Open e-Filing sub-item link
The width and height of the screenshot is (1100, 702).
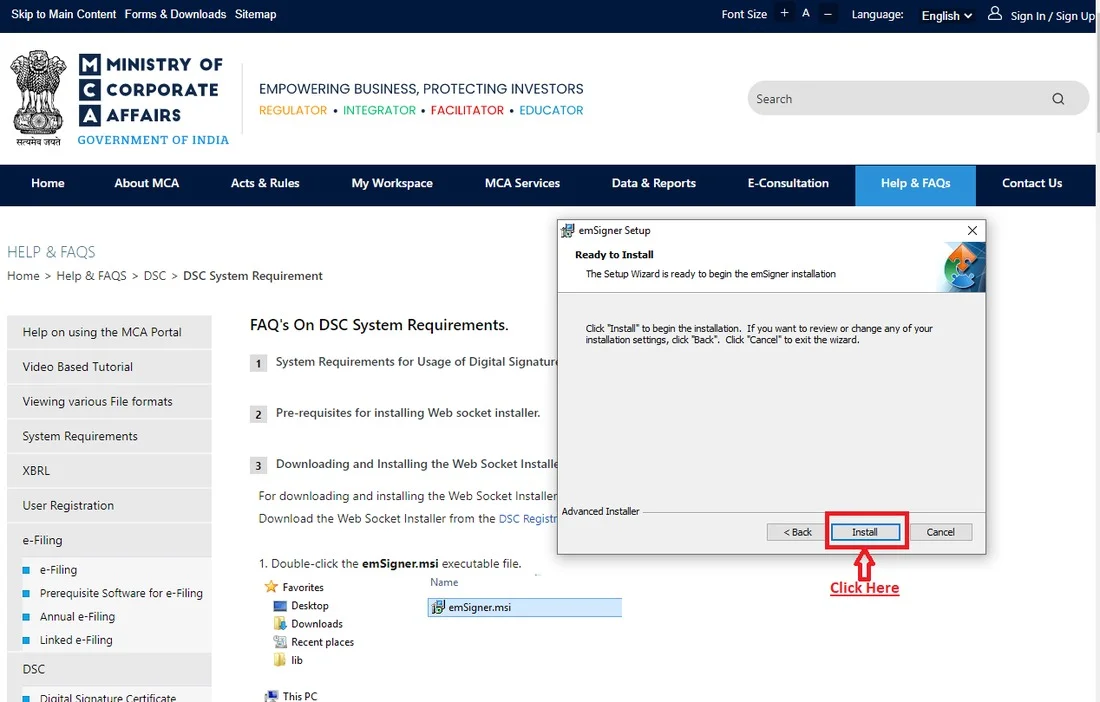point(58,570)
